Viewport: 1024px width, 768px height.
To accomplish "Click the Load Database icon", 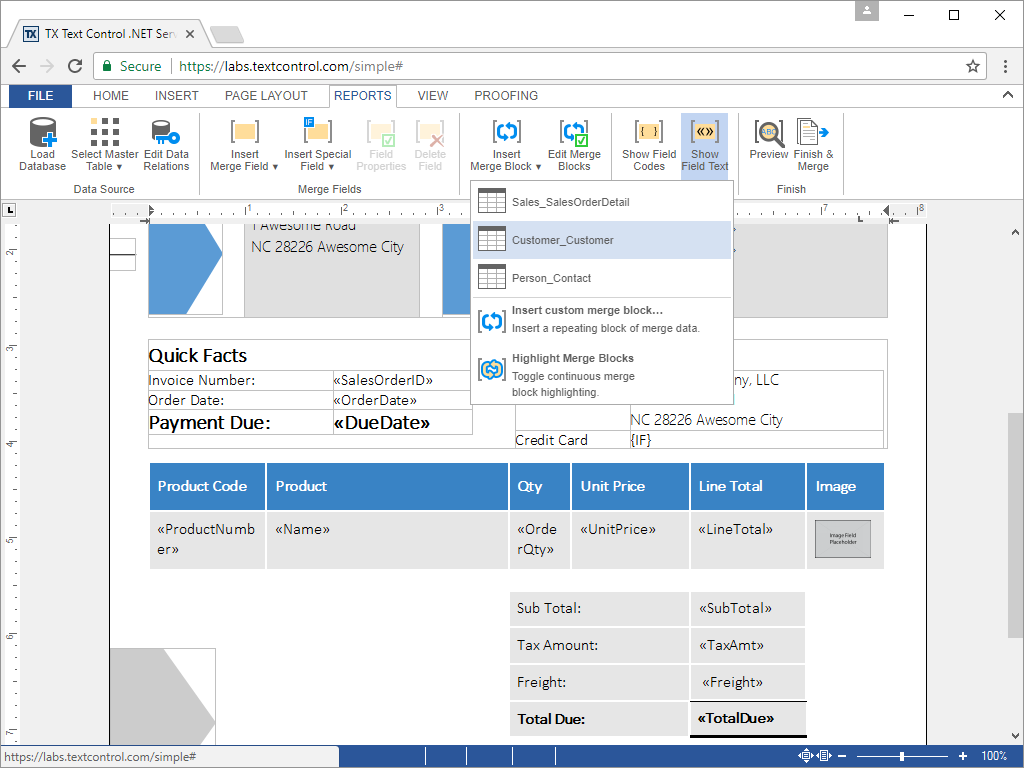I will click(x=42, y=132).
